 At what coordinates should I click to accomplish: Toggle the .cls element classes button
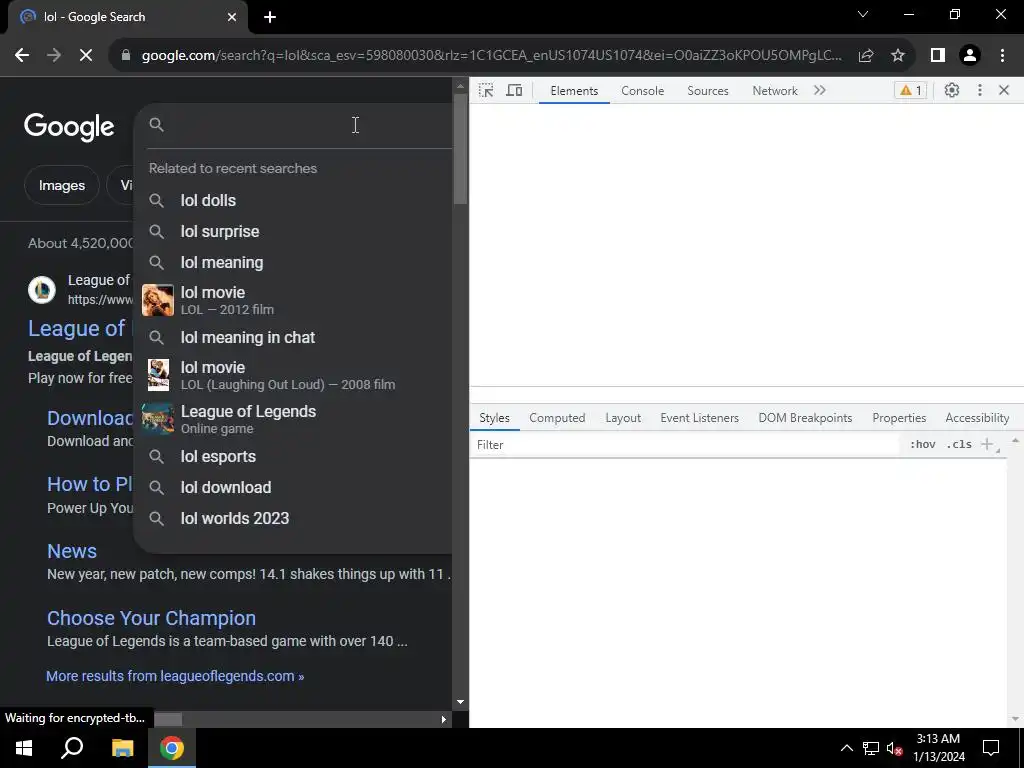(x=959, y=445)
